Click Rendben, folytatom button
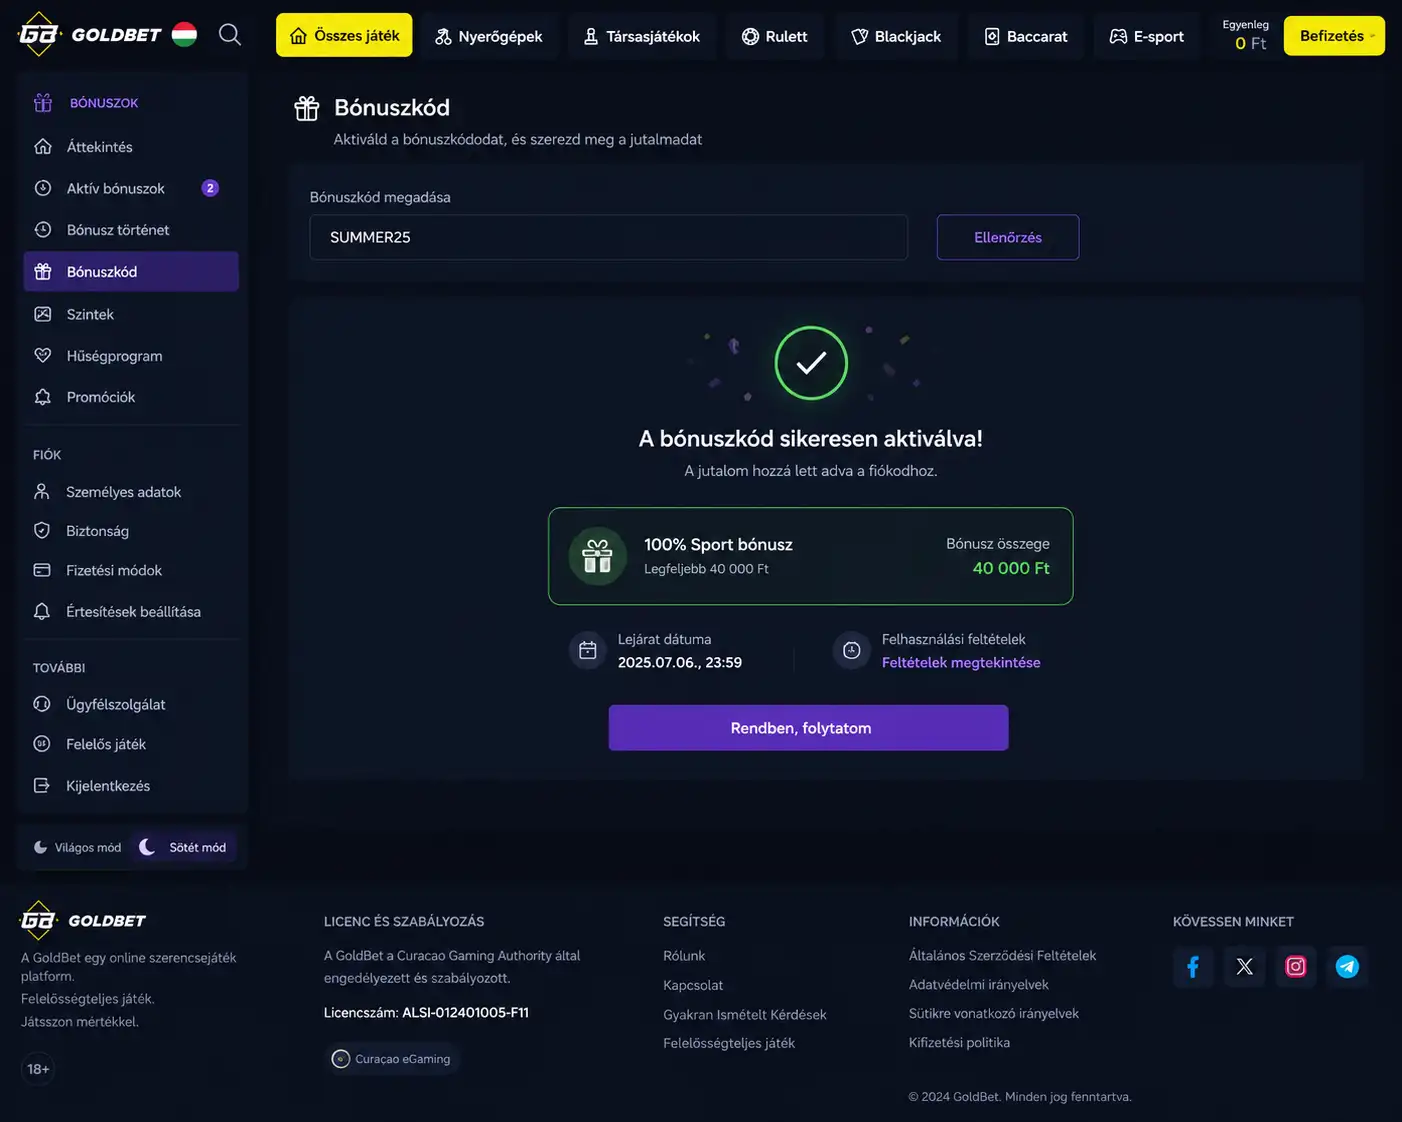The width and height of the screenshot is (1402, 1122). (x=808, y=728)
